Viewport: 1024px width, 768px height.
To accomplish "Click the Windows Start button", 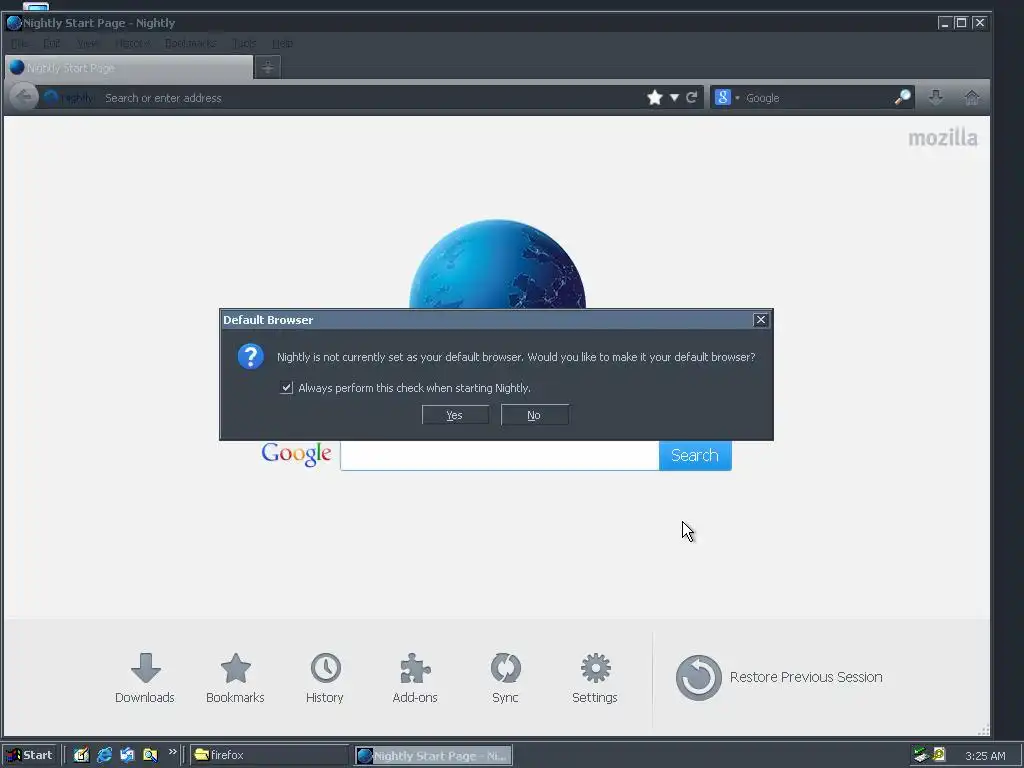I will (29, 755).
